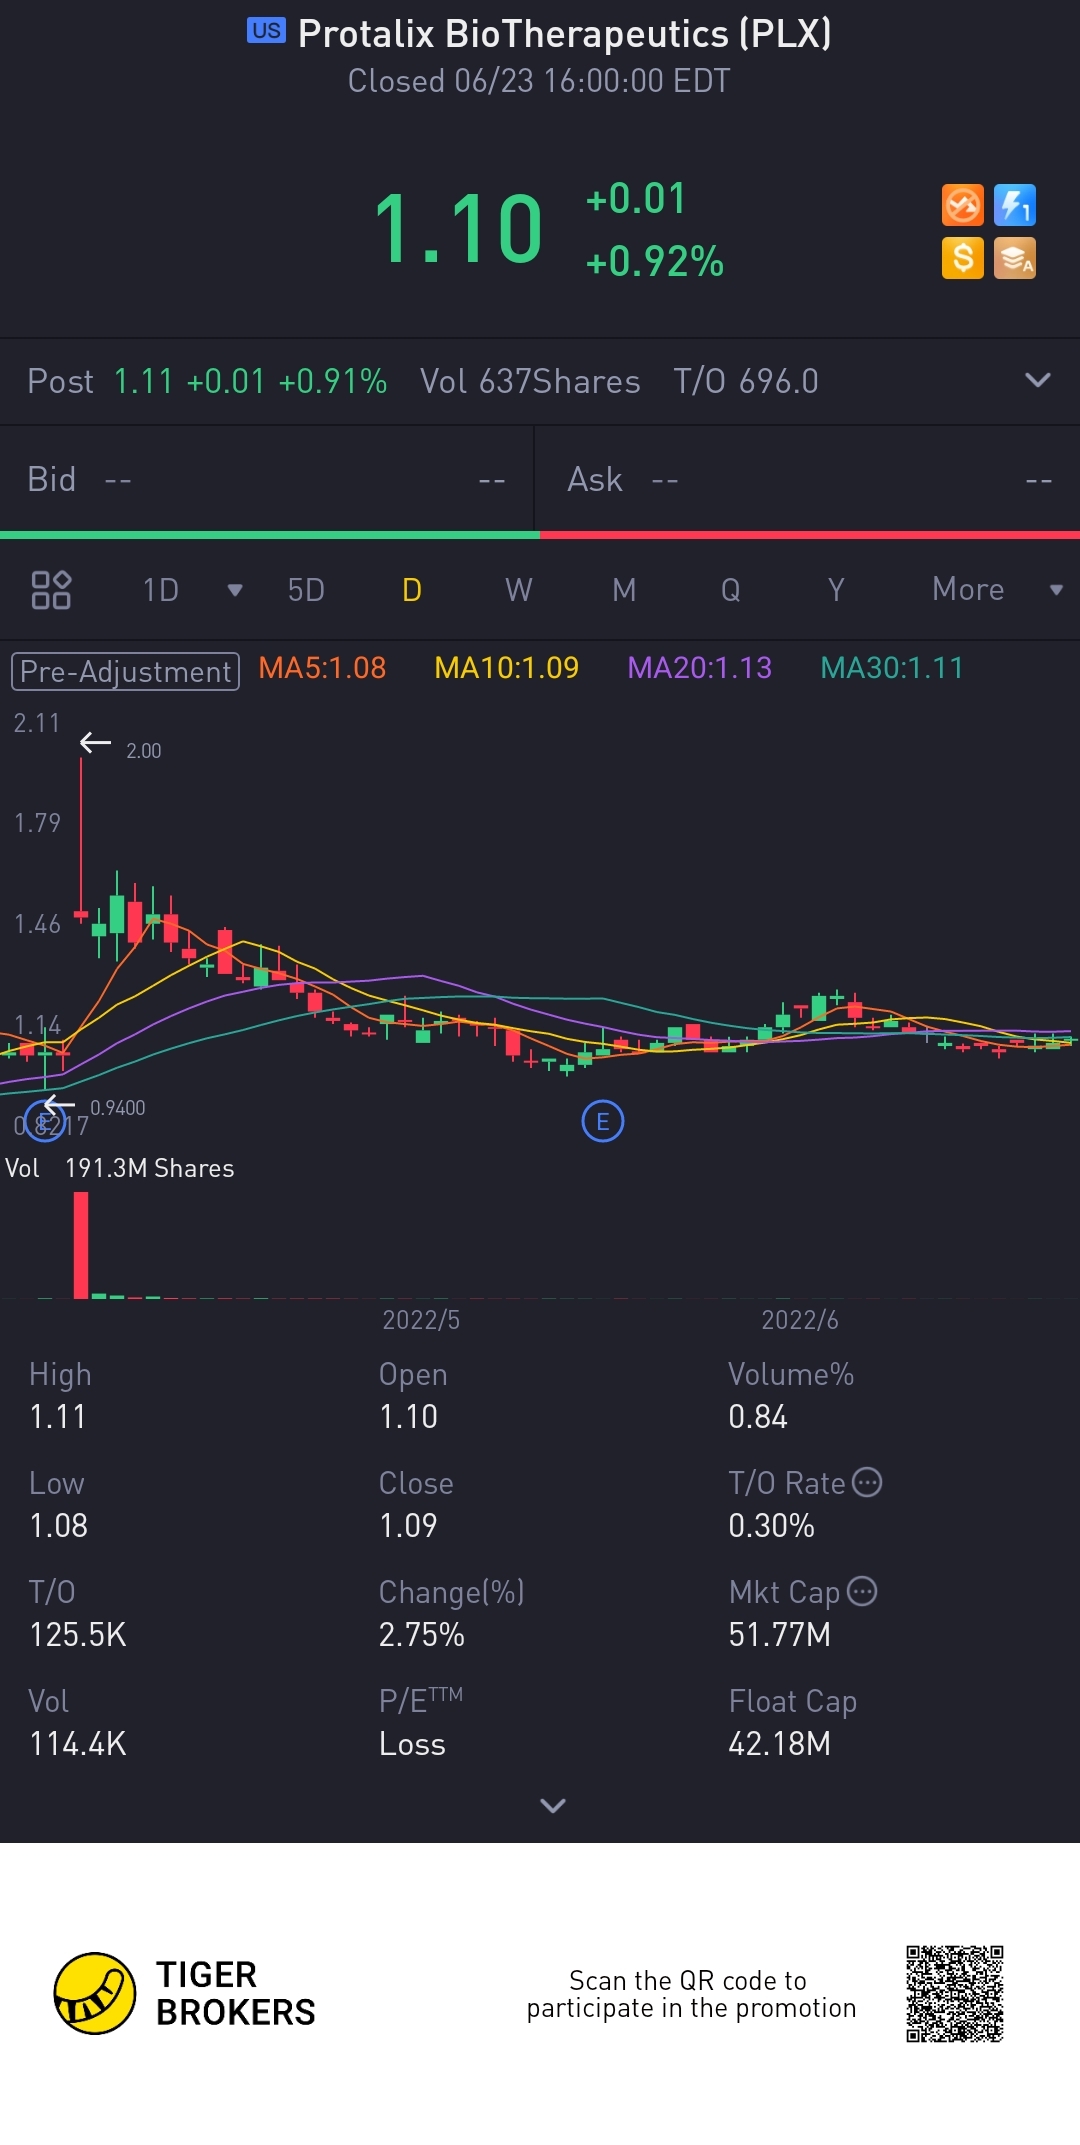Tap the US market flag badge
This screenshot has height=2145, width=1080.
coord(266,31)
